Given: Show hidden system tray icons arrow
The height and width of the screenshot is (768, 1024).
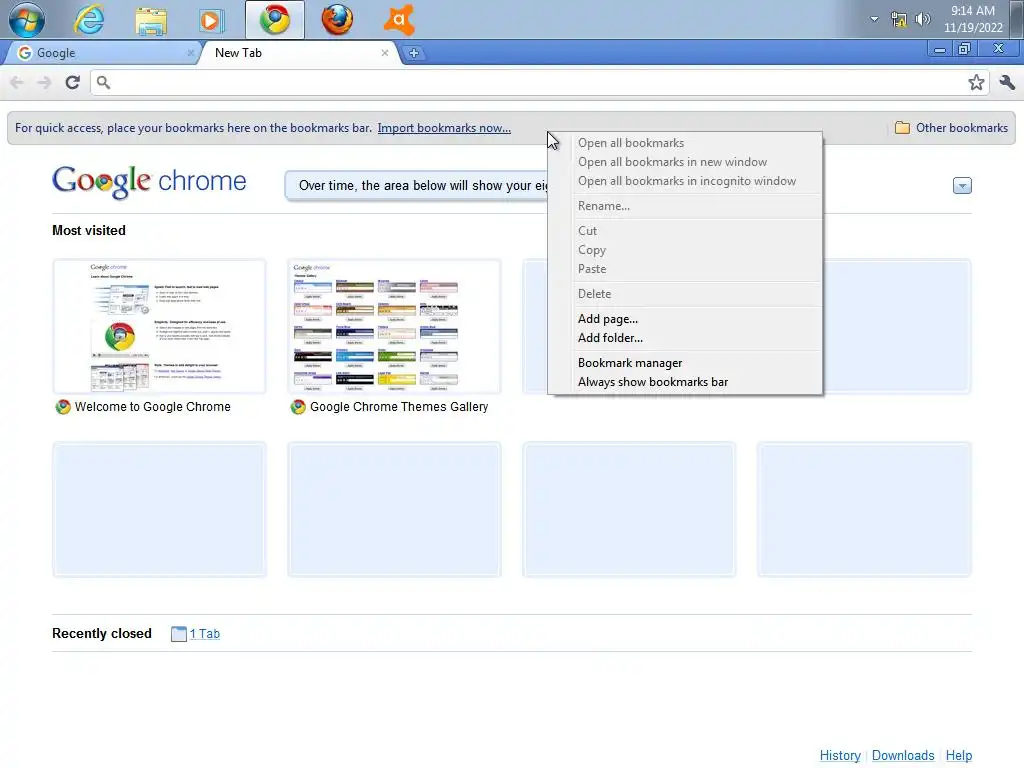Looking at the screenshot, I should point(874,19).
